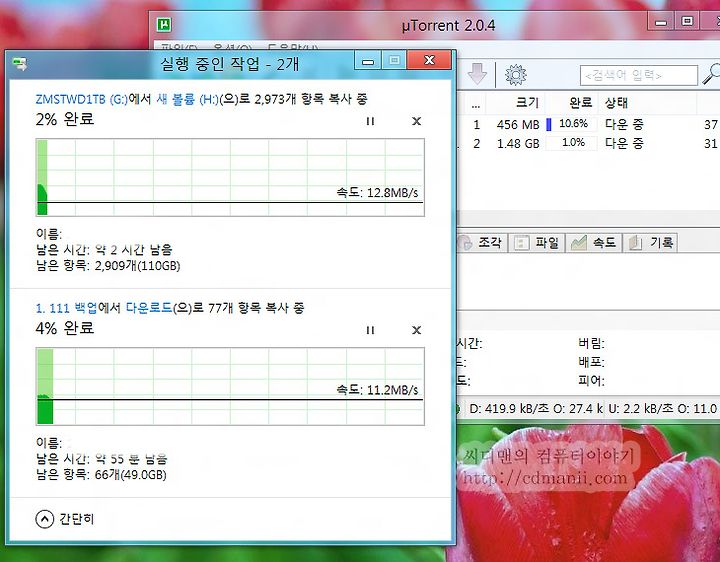Pause the G: to H: copy job
Screen dimensions: 720x562
coord(370,121)
